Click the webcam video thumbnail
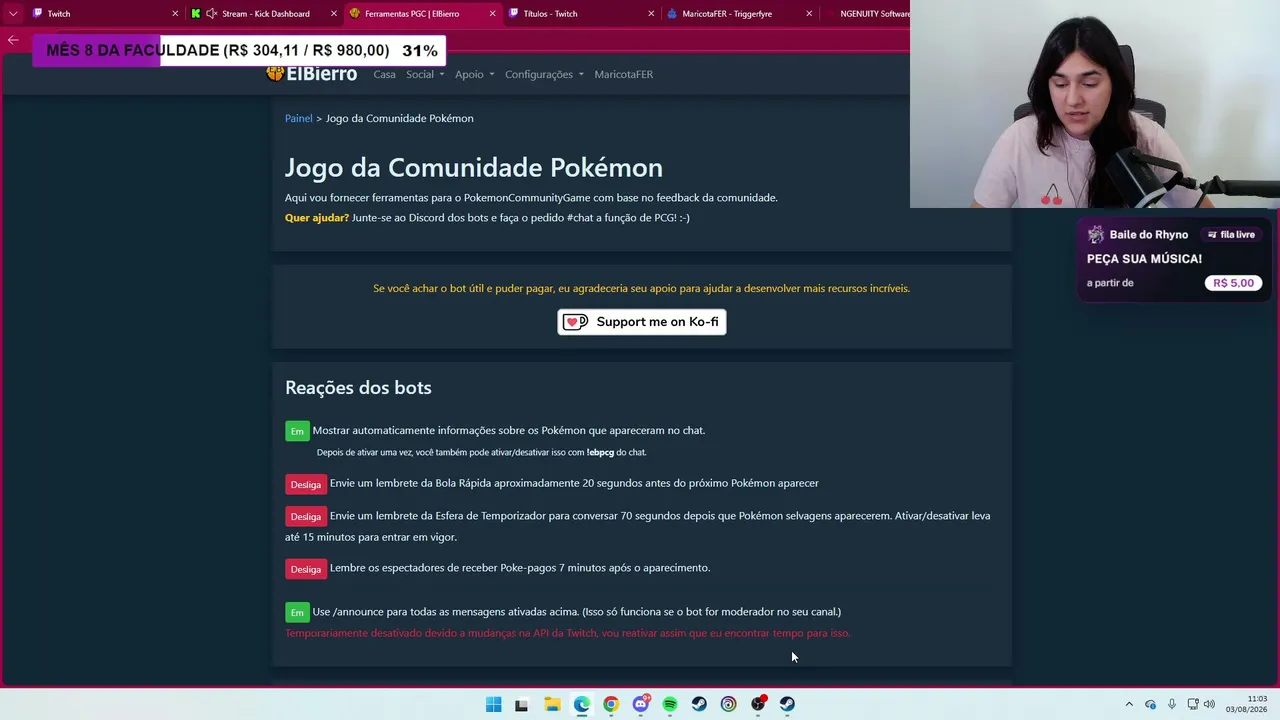 (1095, 104)
